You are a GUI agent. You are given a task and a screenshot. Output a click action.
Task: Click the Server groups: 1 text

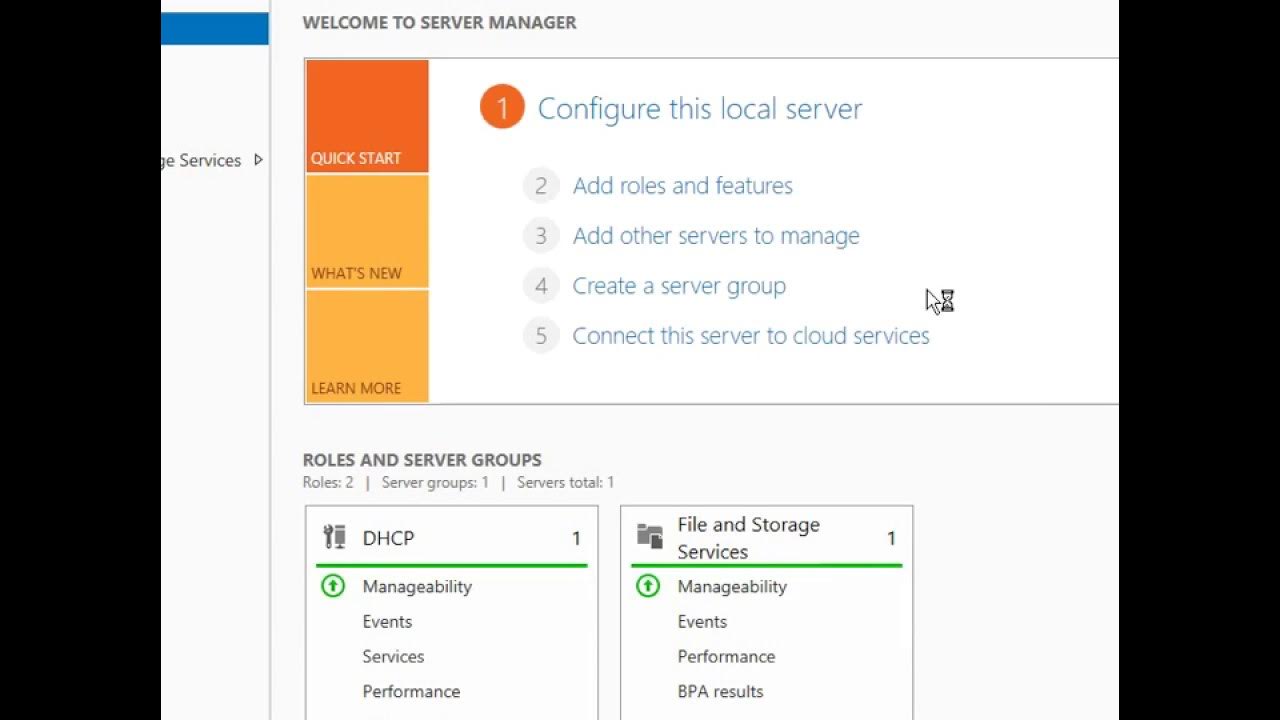(x=435, y=483)
